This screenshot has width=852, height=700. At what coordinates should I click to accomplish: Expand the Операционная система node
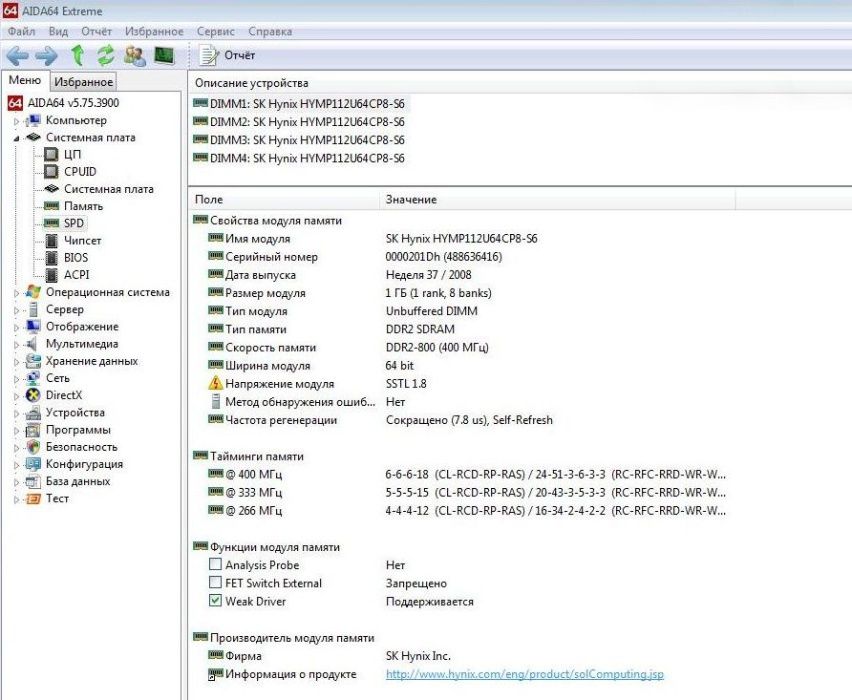(x=16, y=293)
